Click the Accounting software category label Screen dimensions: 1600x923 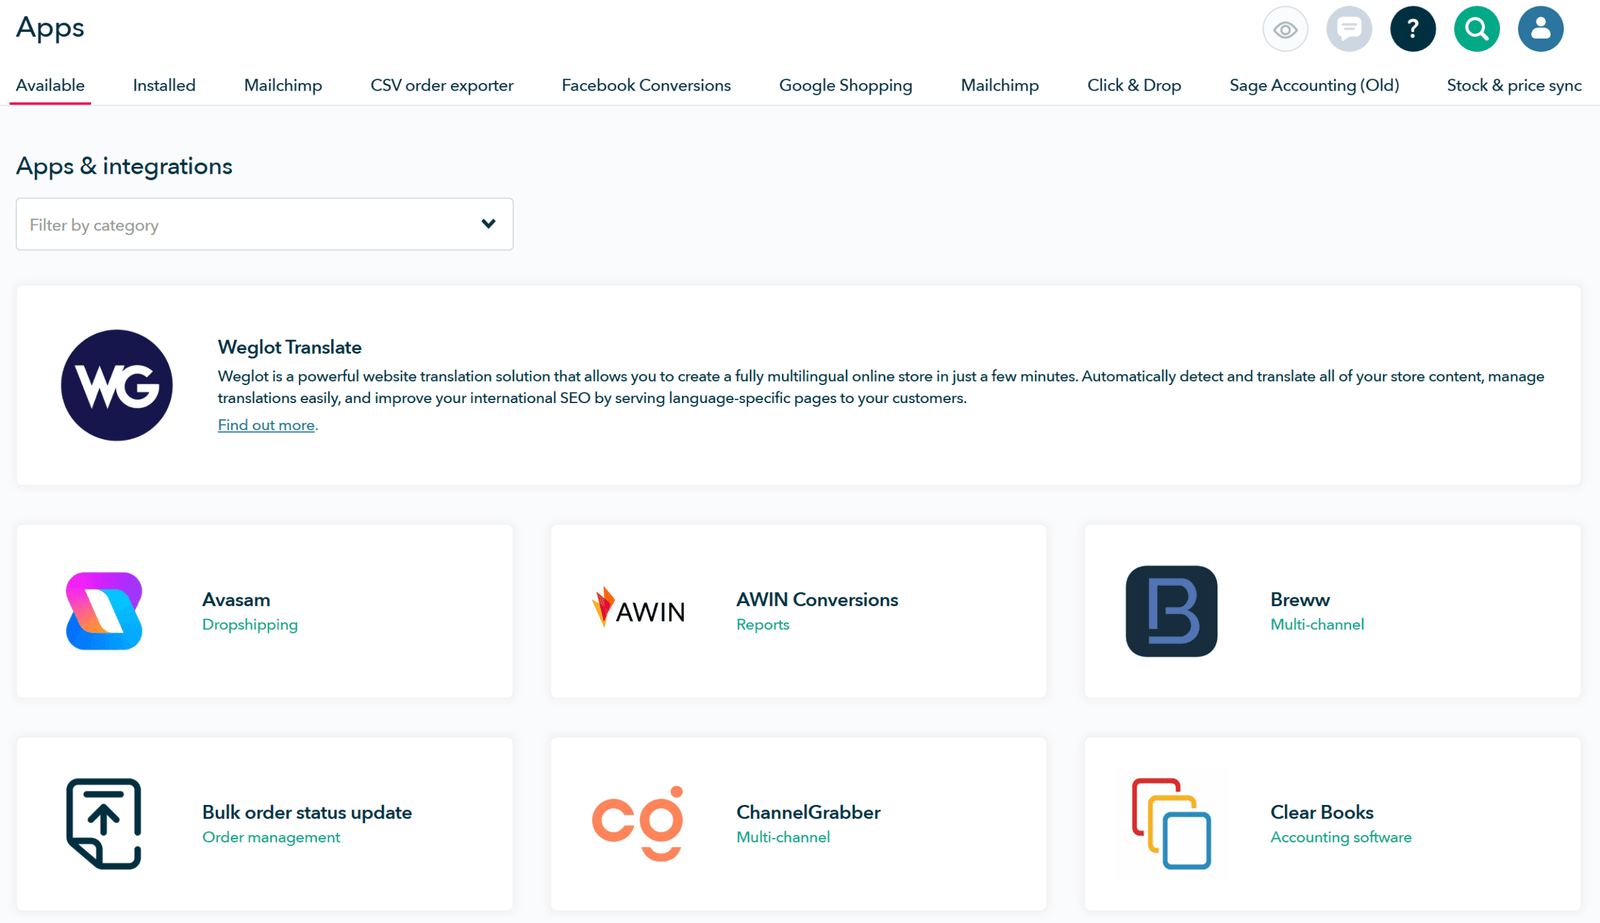(1341, 837)
